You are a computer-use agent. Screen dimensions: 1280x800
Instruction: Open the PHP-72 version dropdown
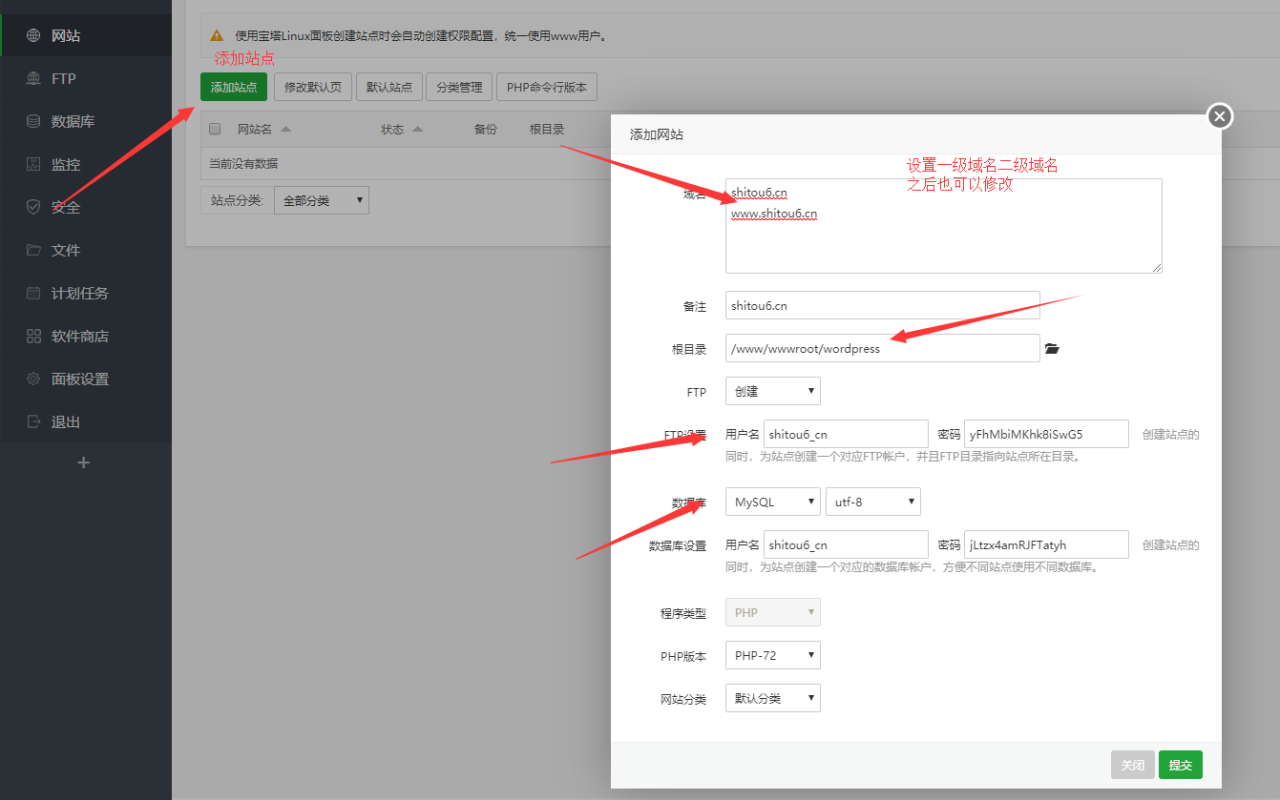click(772, 655)
